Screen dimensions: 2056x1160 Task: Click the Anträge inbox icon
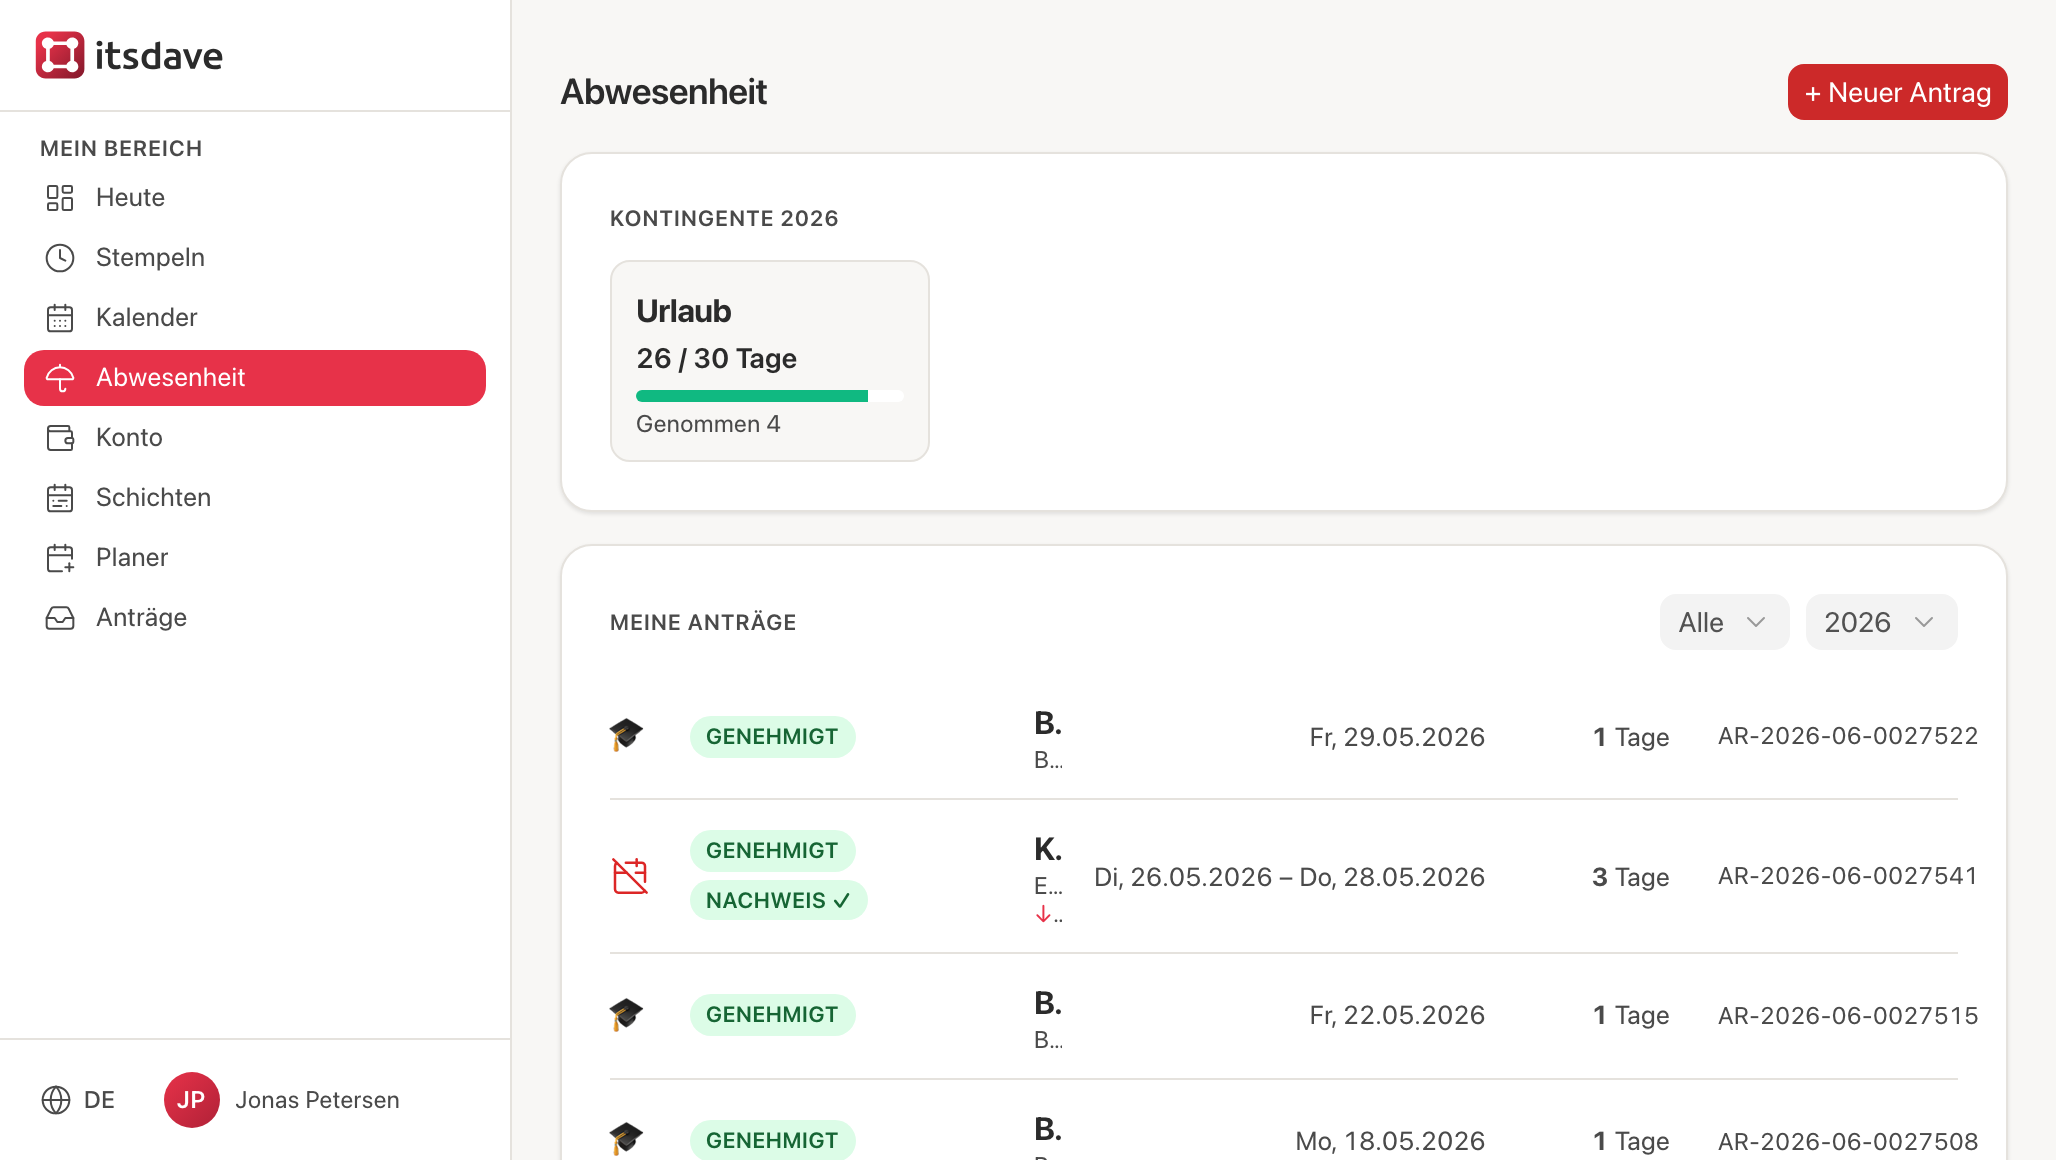click(x=60, y=618)
